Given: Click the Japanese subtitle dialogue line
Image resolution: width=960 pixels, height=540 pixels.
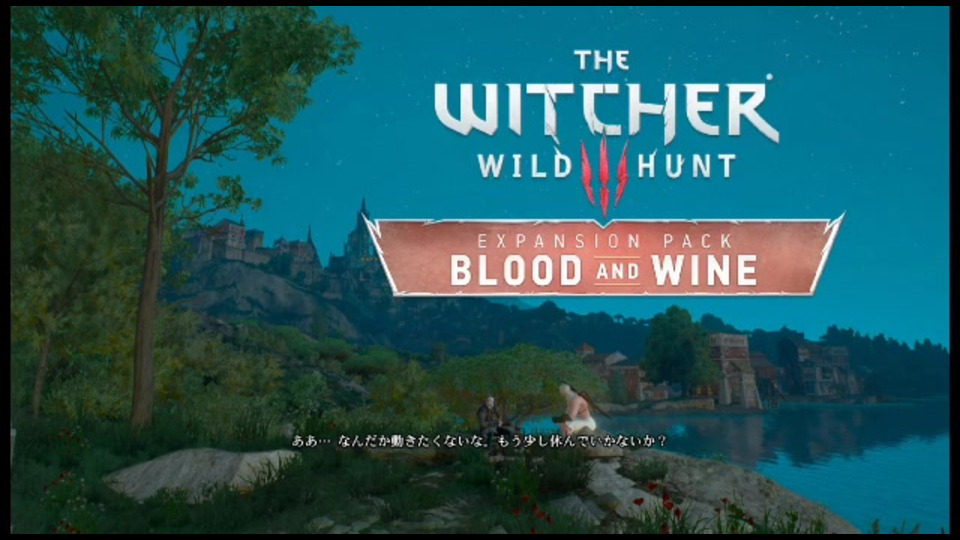Looking at the screenshot, I should point(479,441).
